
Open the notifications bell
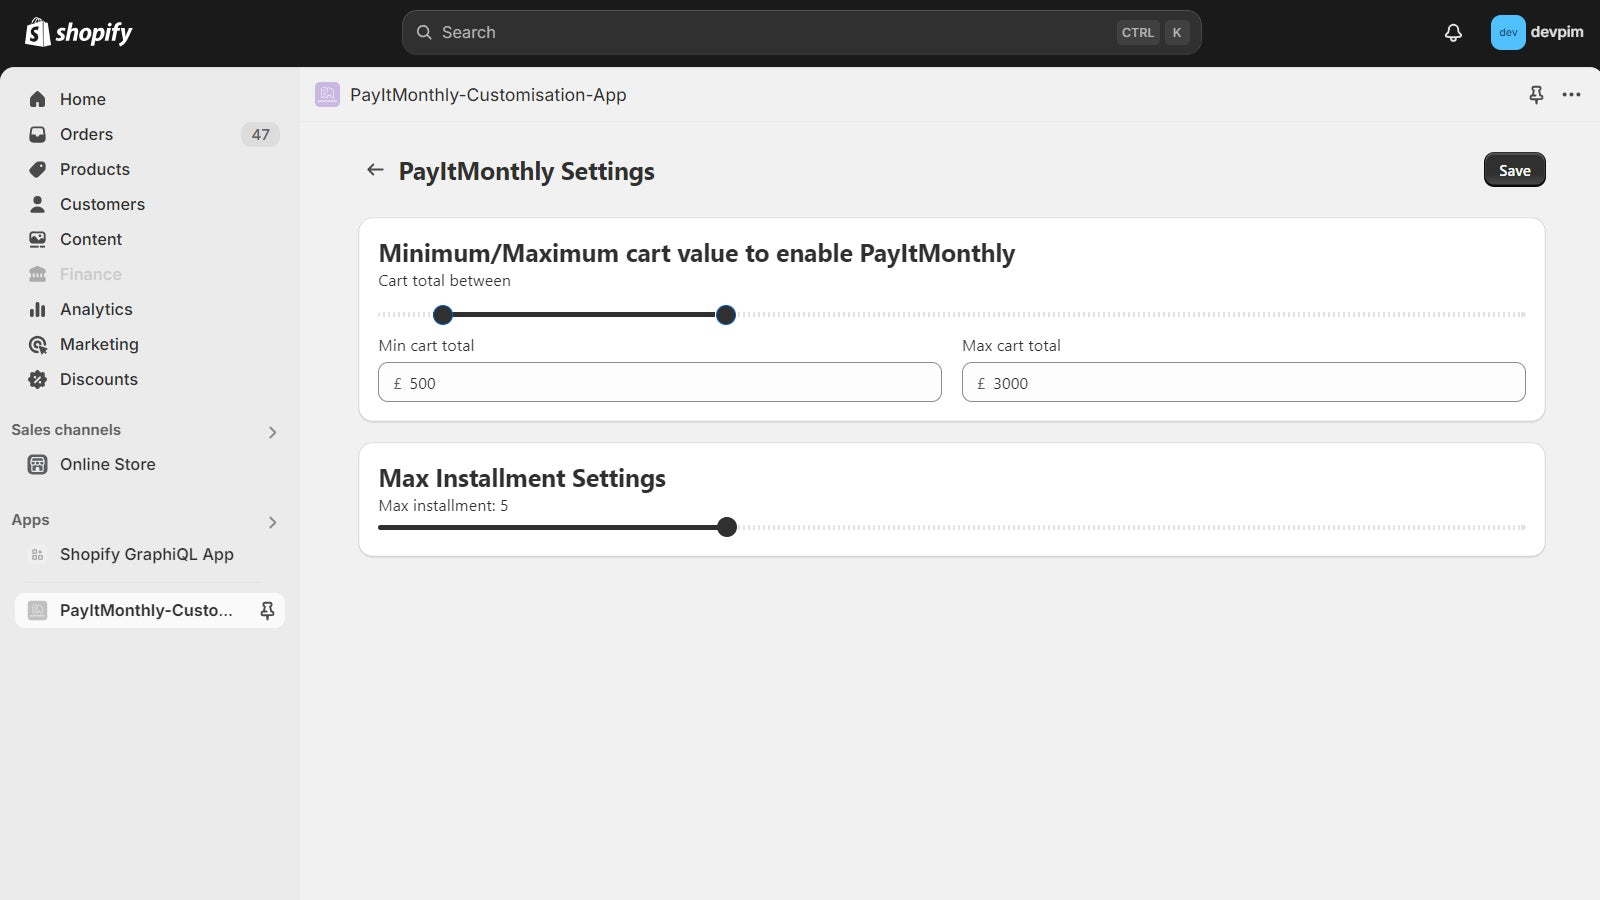[1452, 32]
